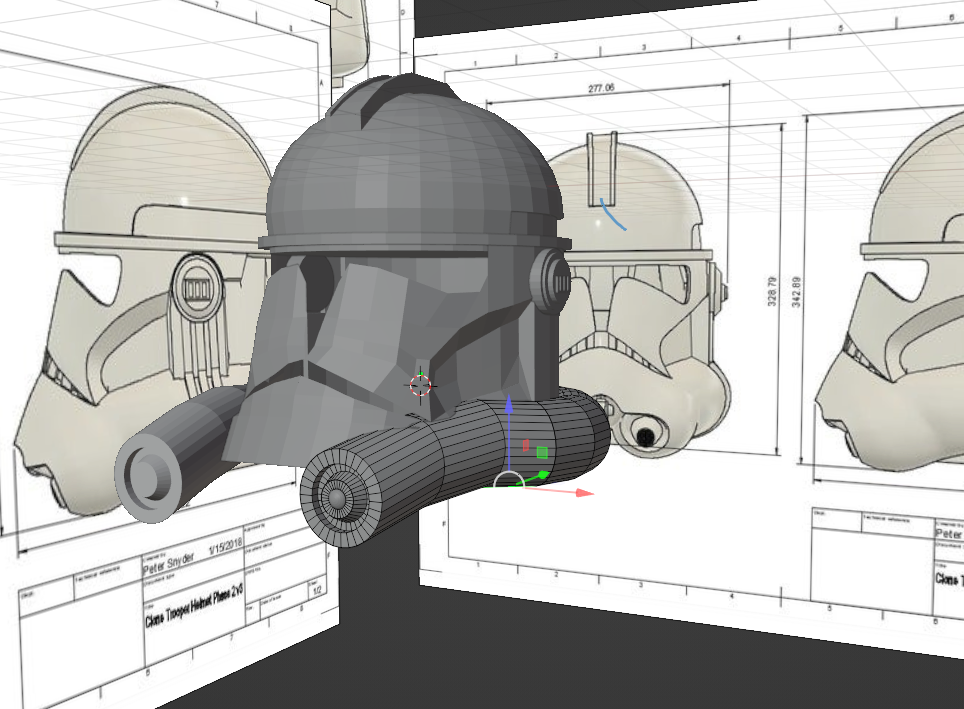Click the blue Z-axis gizmo arrow
This screenshot has height=709, width=964.
click(509, 405)
